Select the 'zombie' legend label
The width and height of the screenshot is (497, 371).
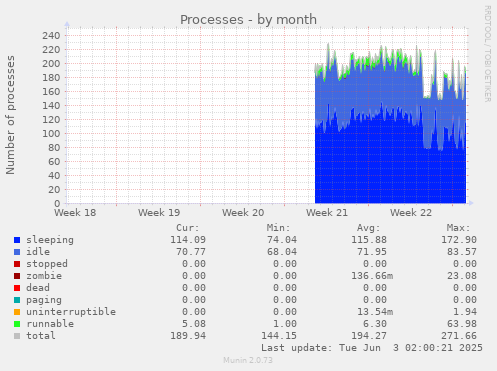tap(44, 276)
